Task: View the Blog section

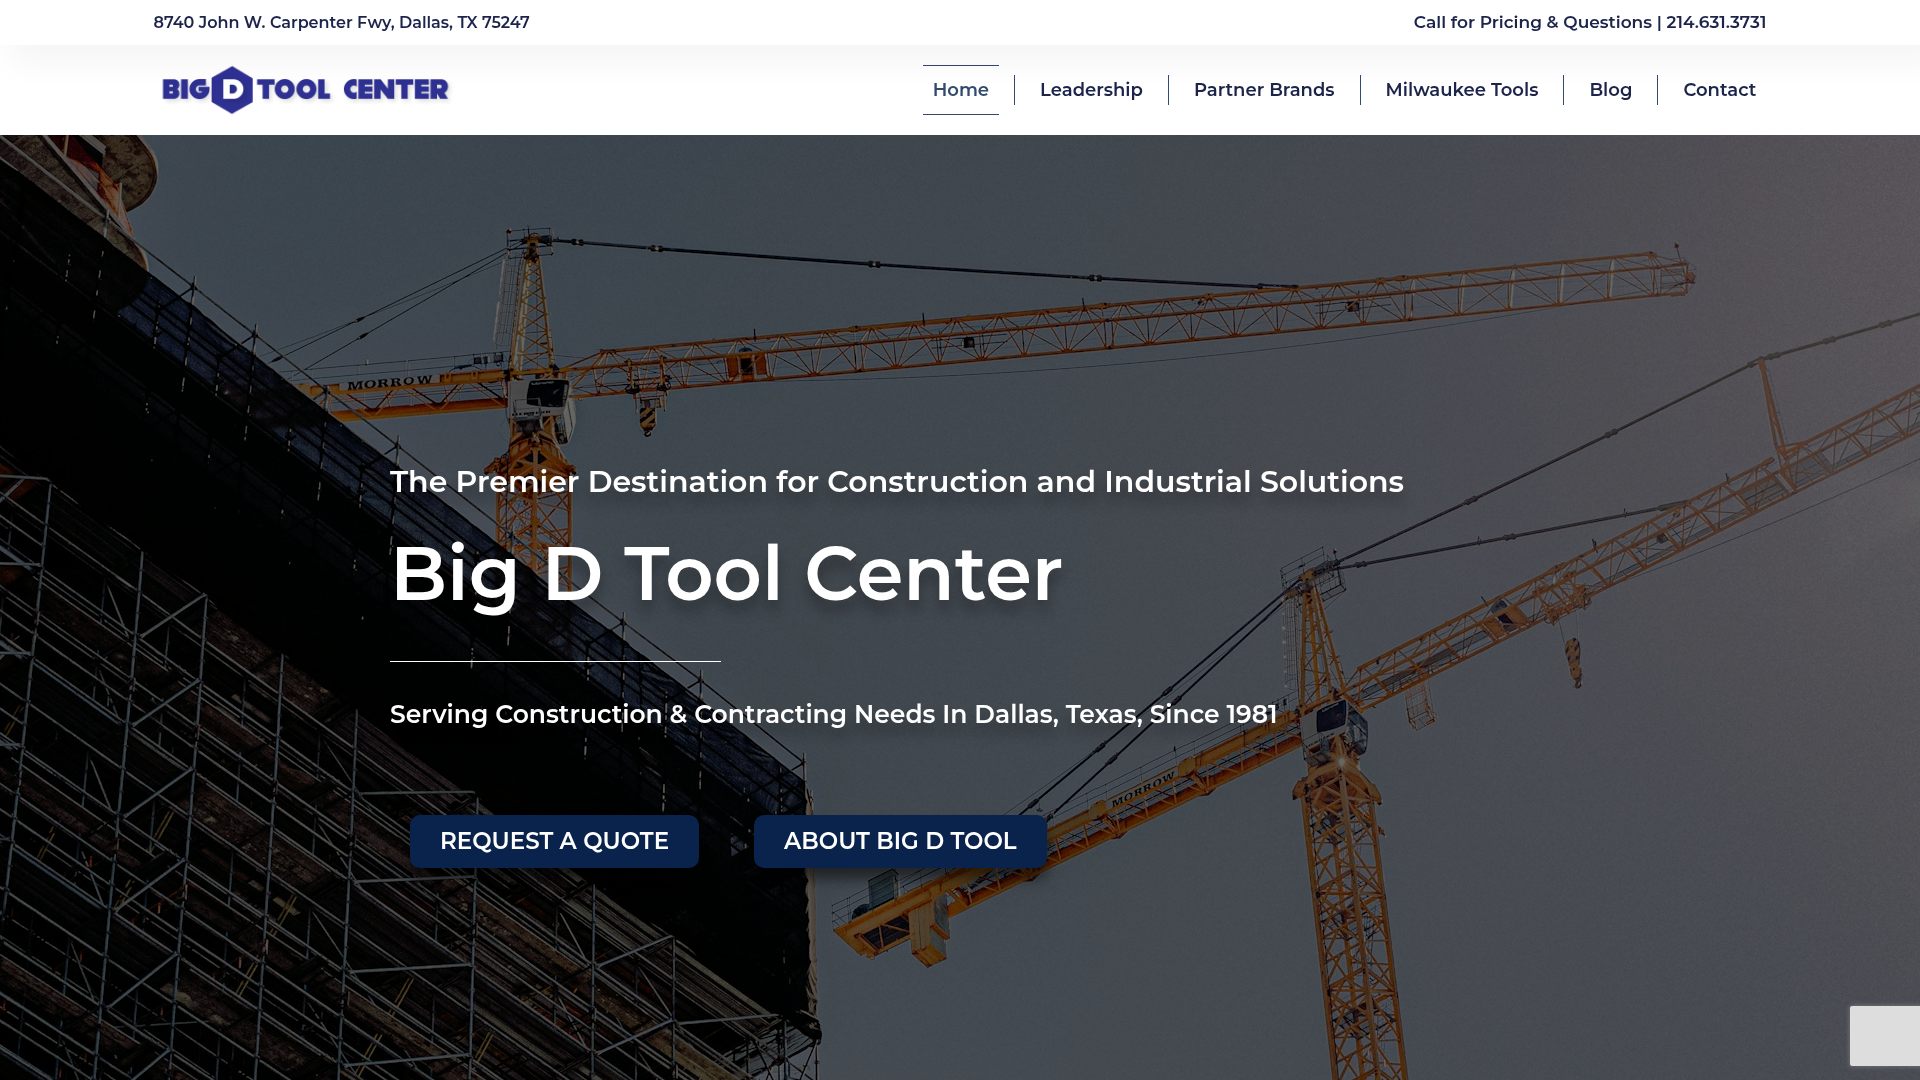Action: (1610, 89)
